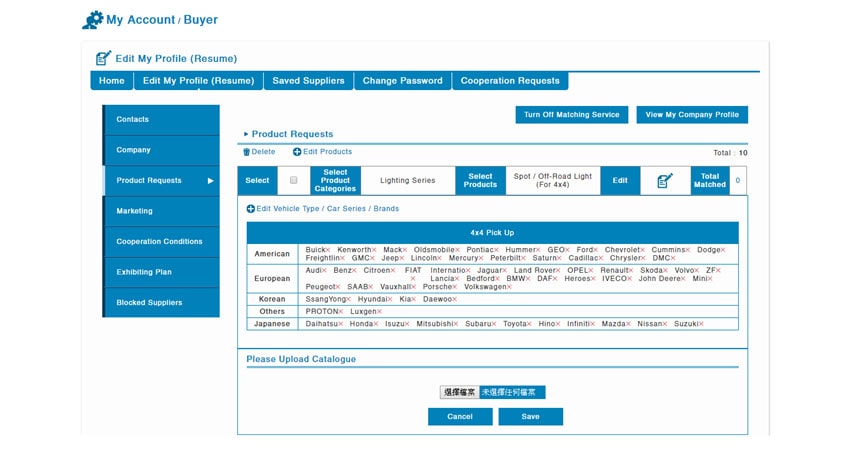Click View My Company Profile button

(x=692, y=115)
